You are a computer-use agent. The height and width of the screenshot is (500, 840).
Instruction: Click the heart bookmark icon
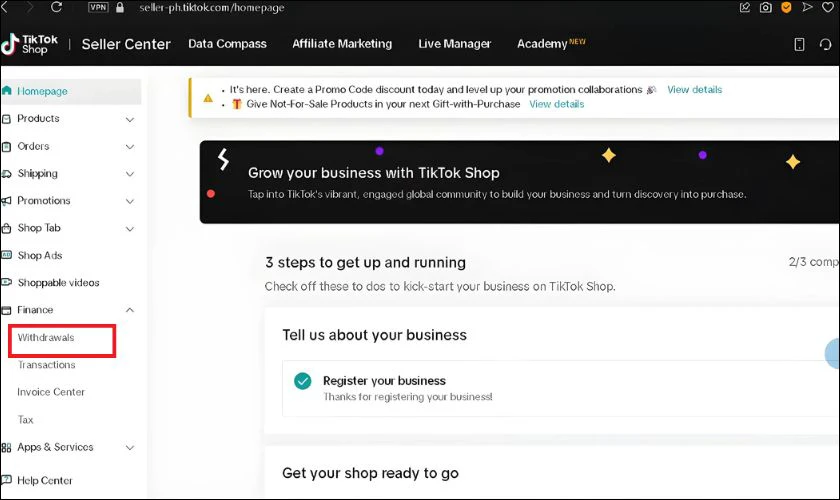(828, 8)
